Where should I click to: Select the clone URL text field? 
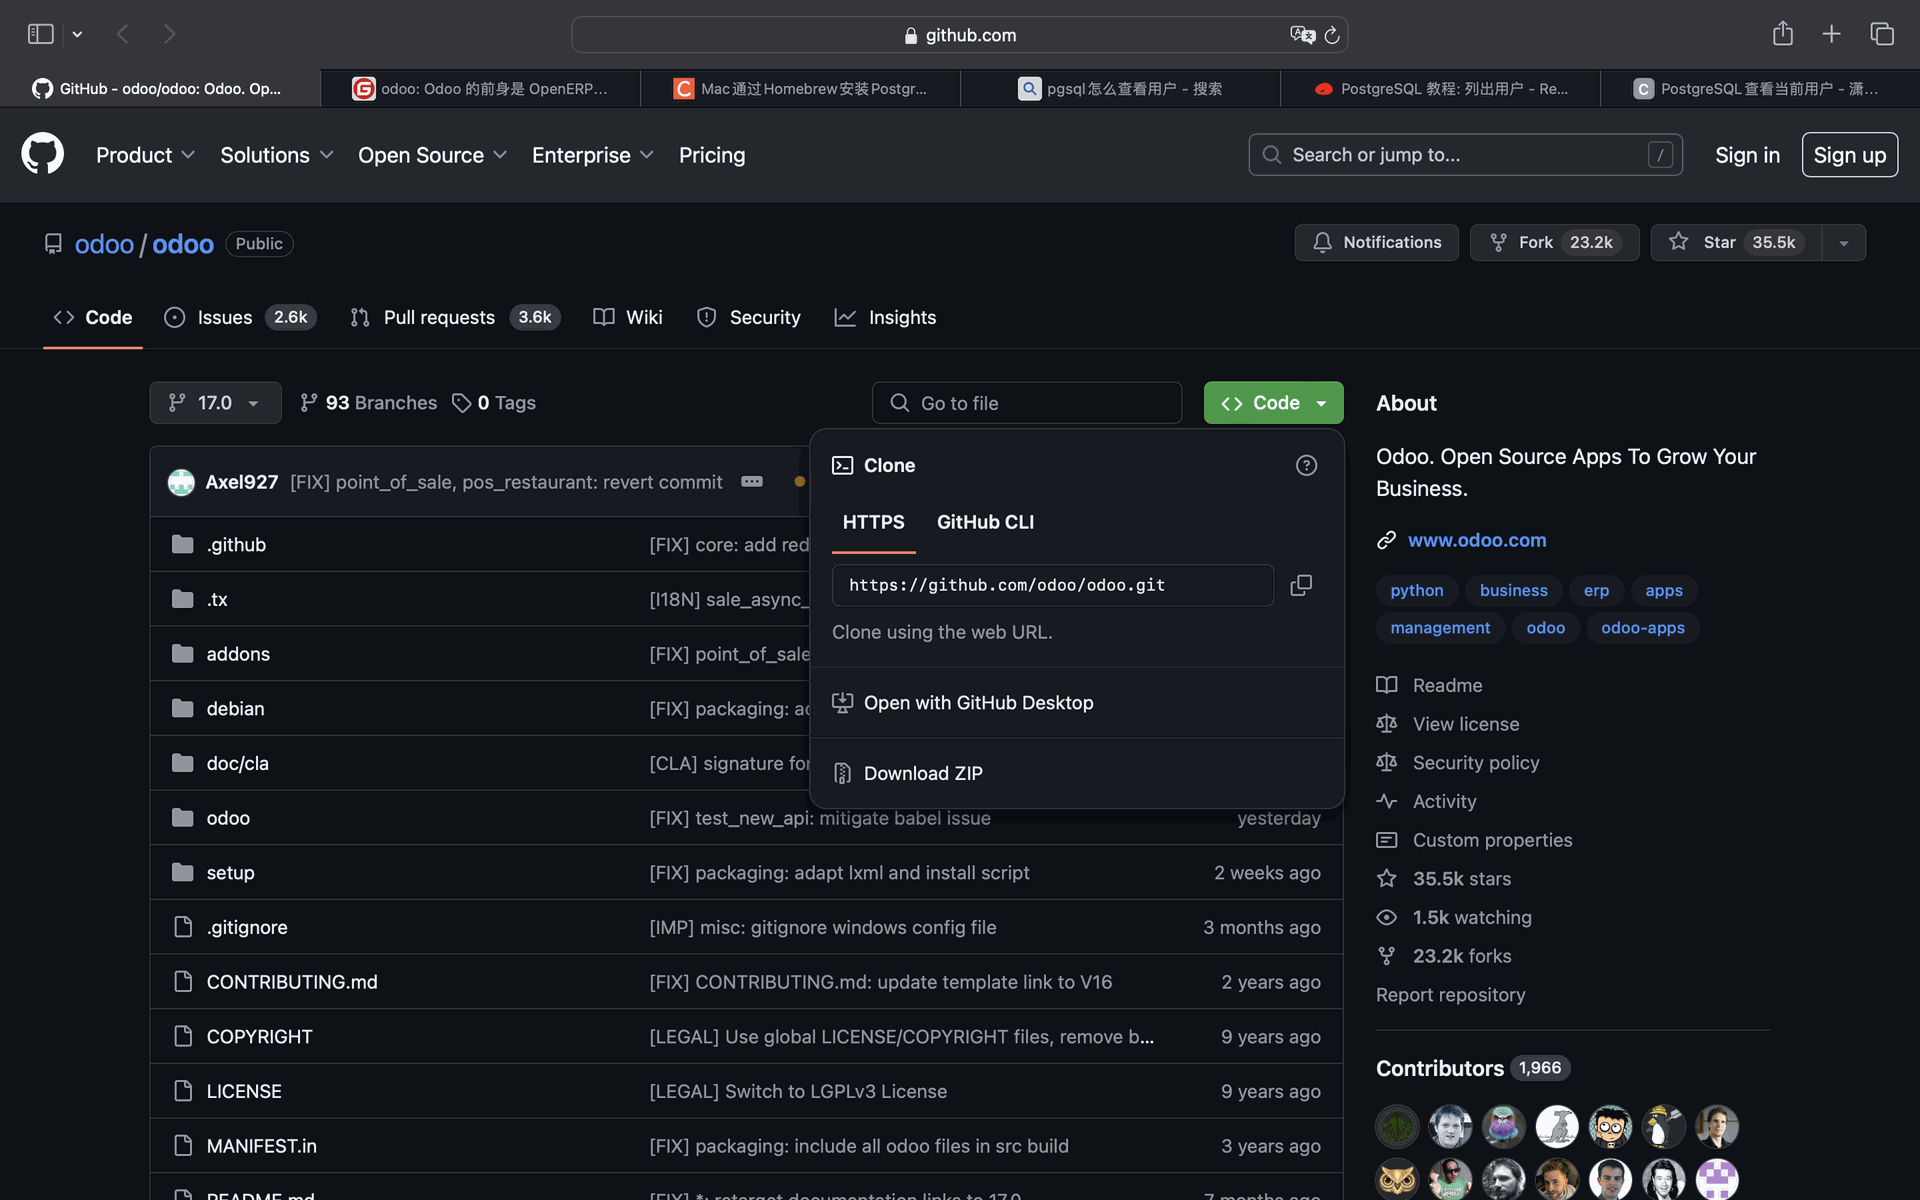click(x=1052, y=585)
